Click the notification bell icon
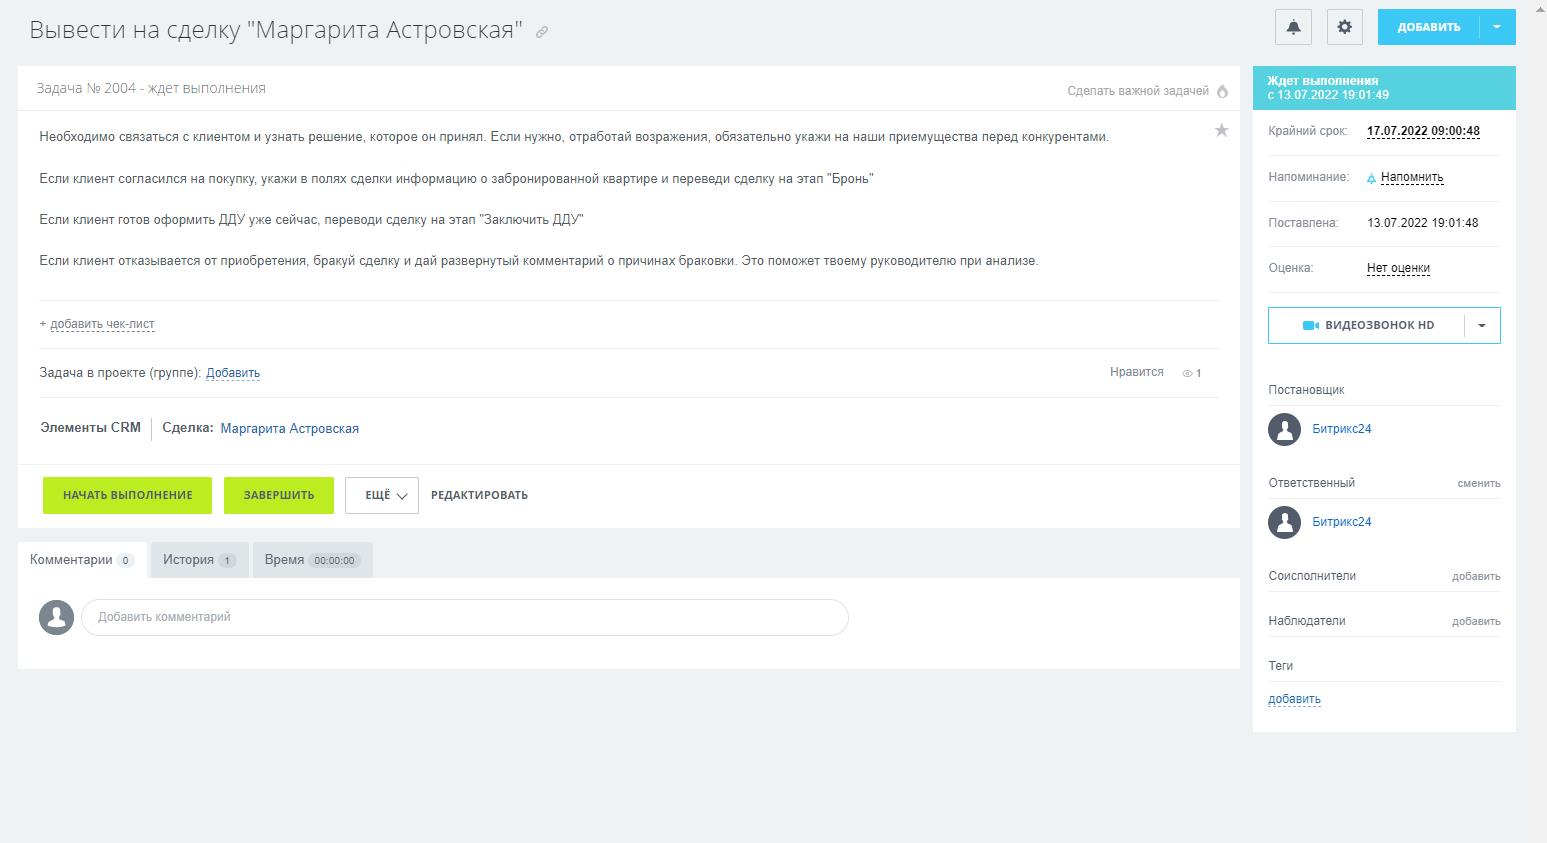Screen dimensions: 1547x843 [1293, 27]
